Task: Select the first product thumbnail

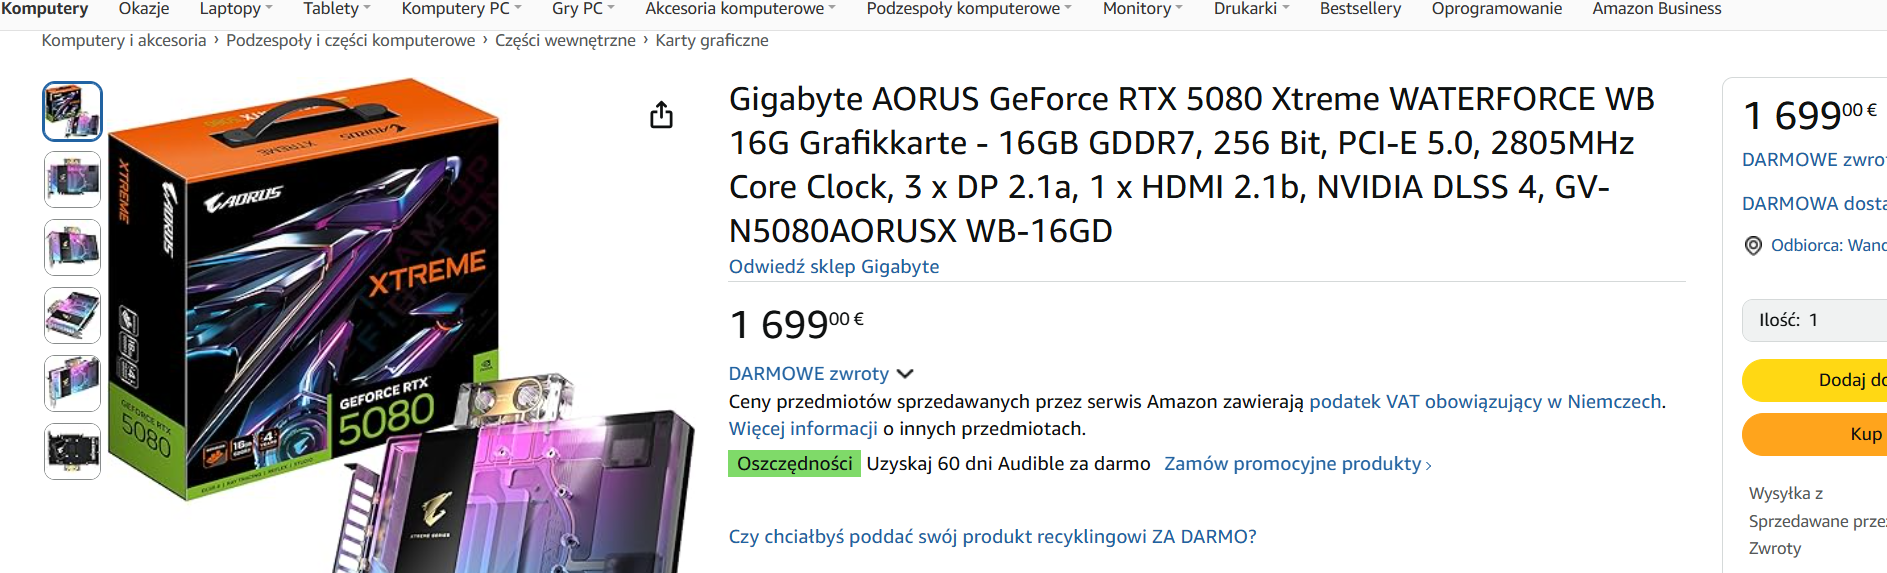Action: [72, 111]
